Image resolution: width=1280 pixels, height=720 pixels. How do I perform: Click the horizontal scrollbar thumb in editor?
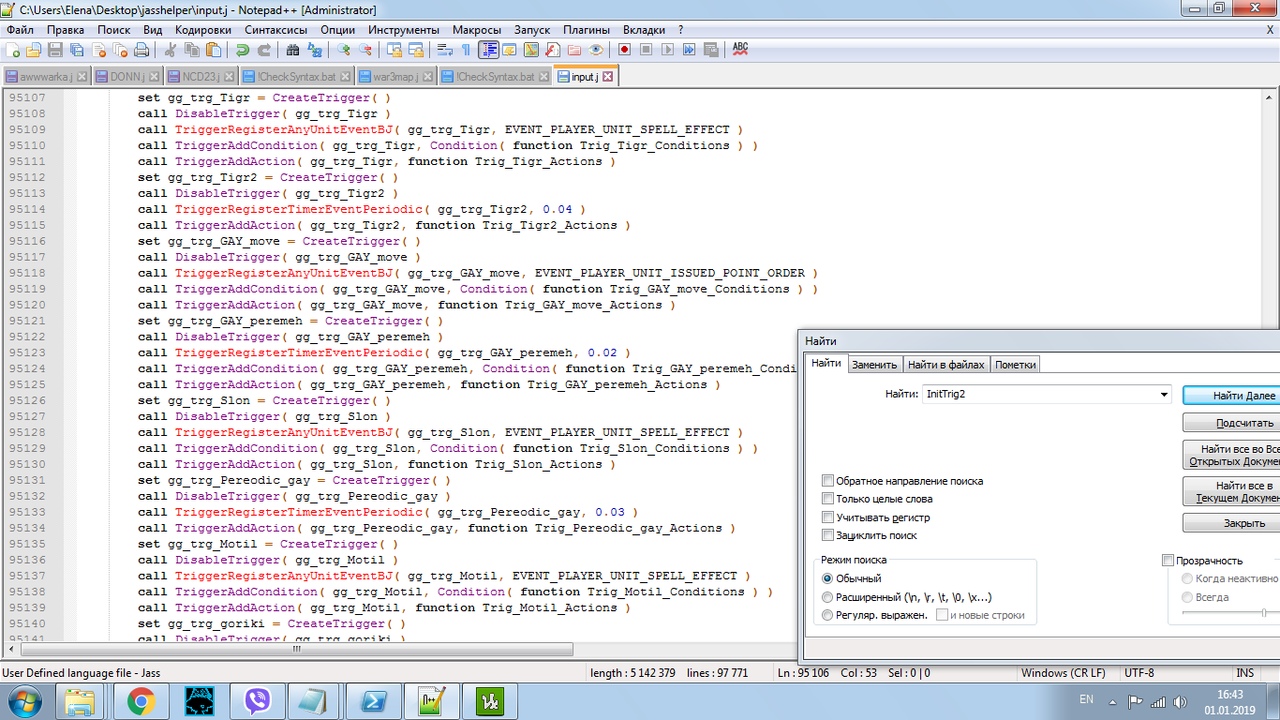pos(295,649)
